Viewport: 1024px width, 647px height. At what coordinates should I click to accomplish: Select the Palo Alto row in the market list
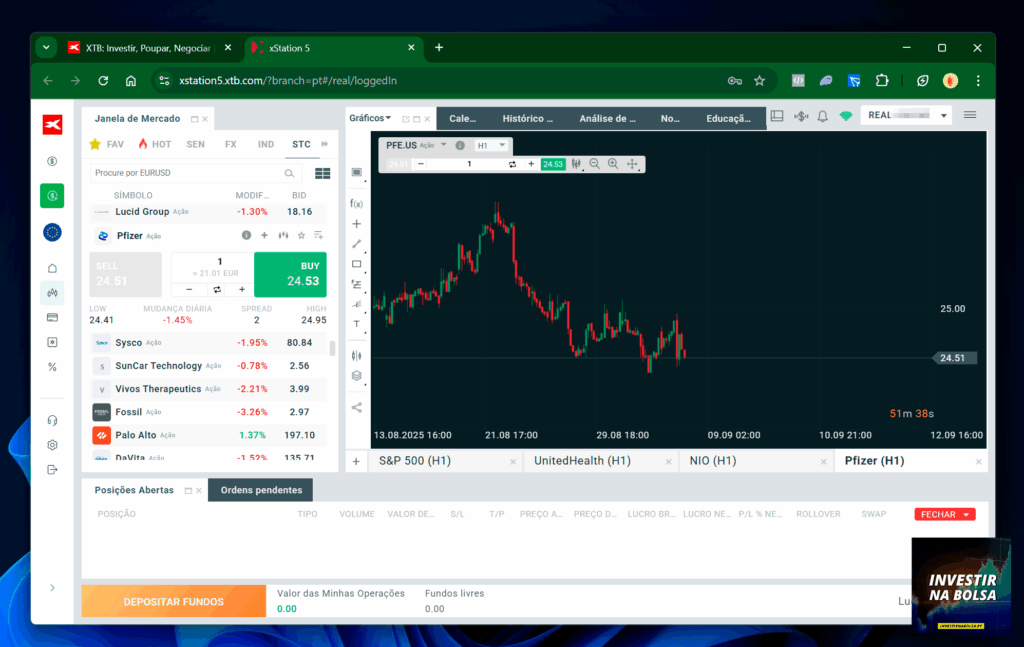(208, 435)
